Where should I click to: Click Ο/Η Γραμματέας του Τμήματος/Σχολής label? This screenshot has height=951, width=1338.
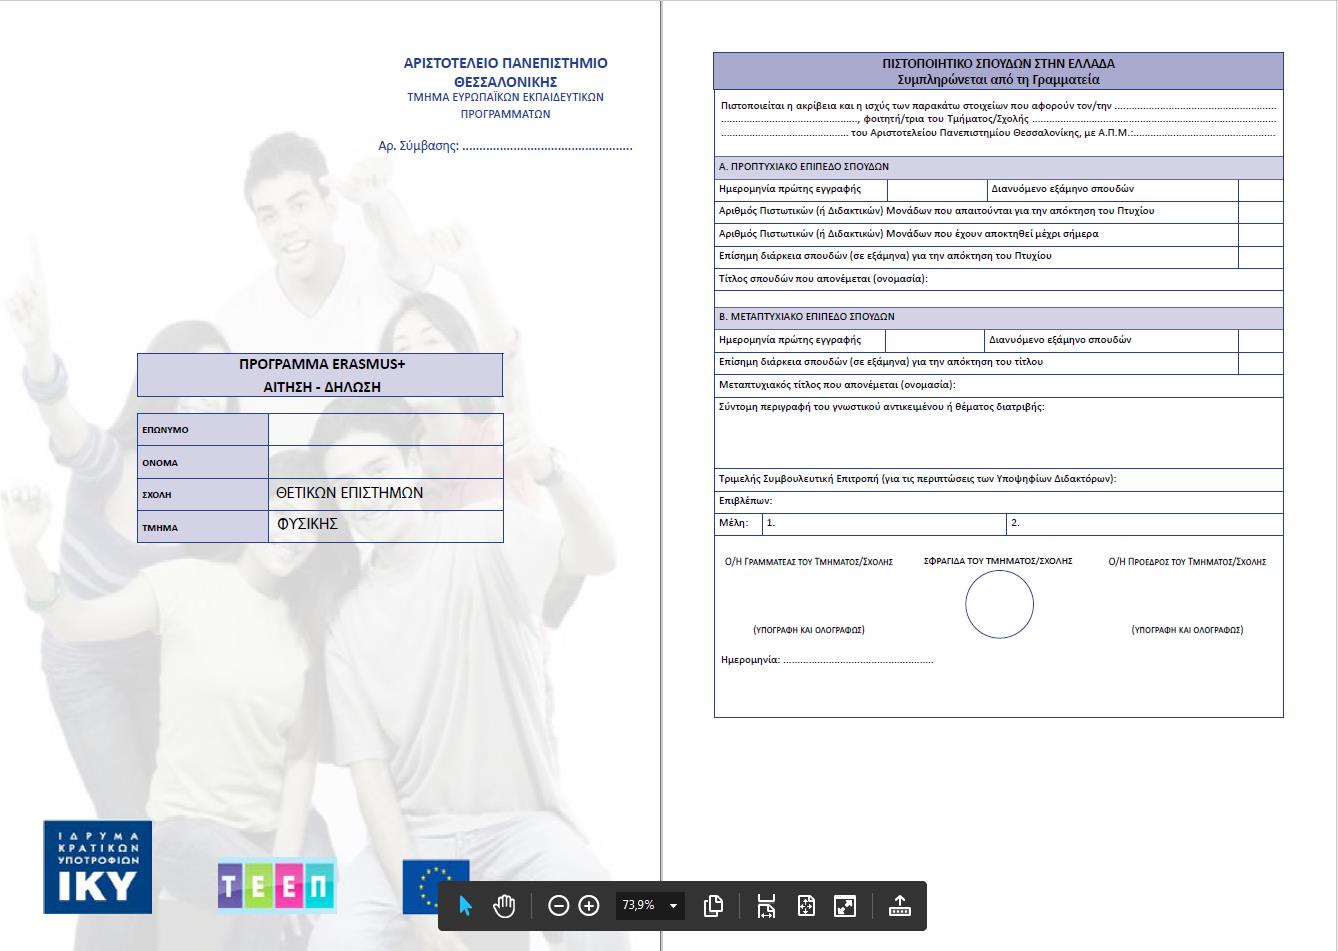pyautogui.click(x=808, y=562)
